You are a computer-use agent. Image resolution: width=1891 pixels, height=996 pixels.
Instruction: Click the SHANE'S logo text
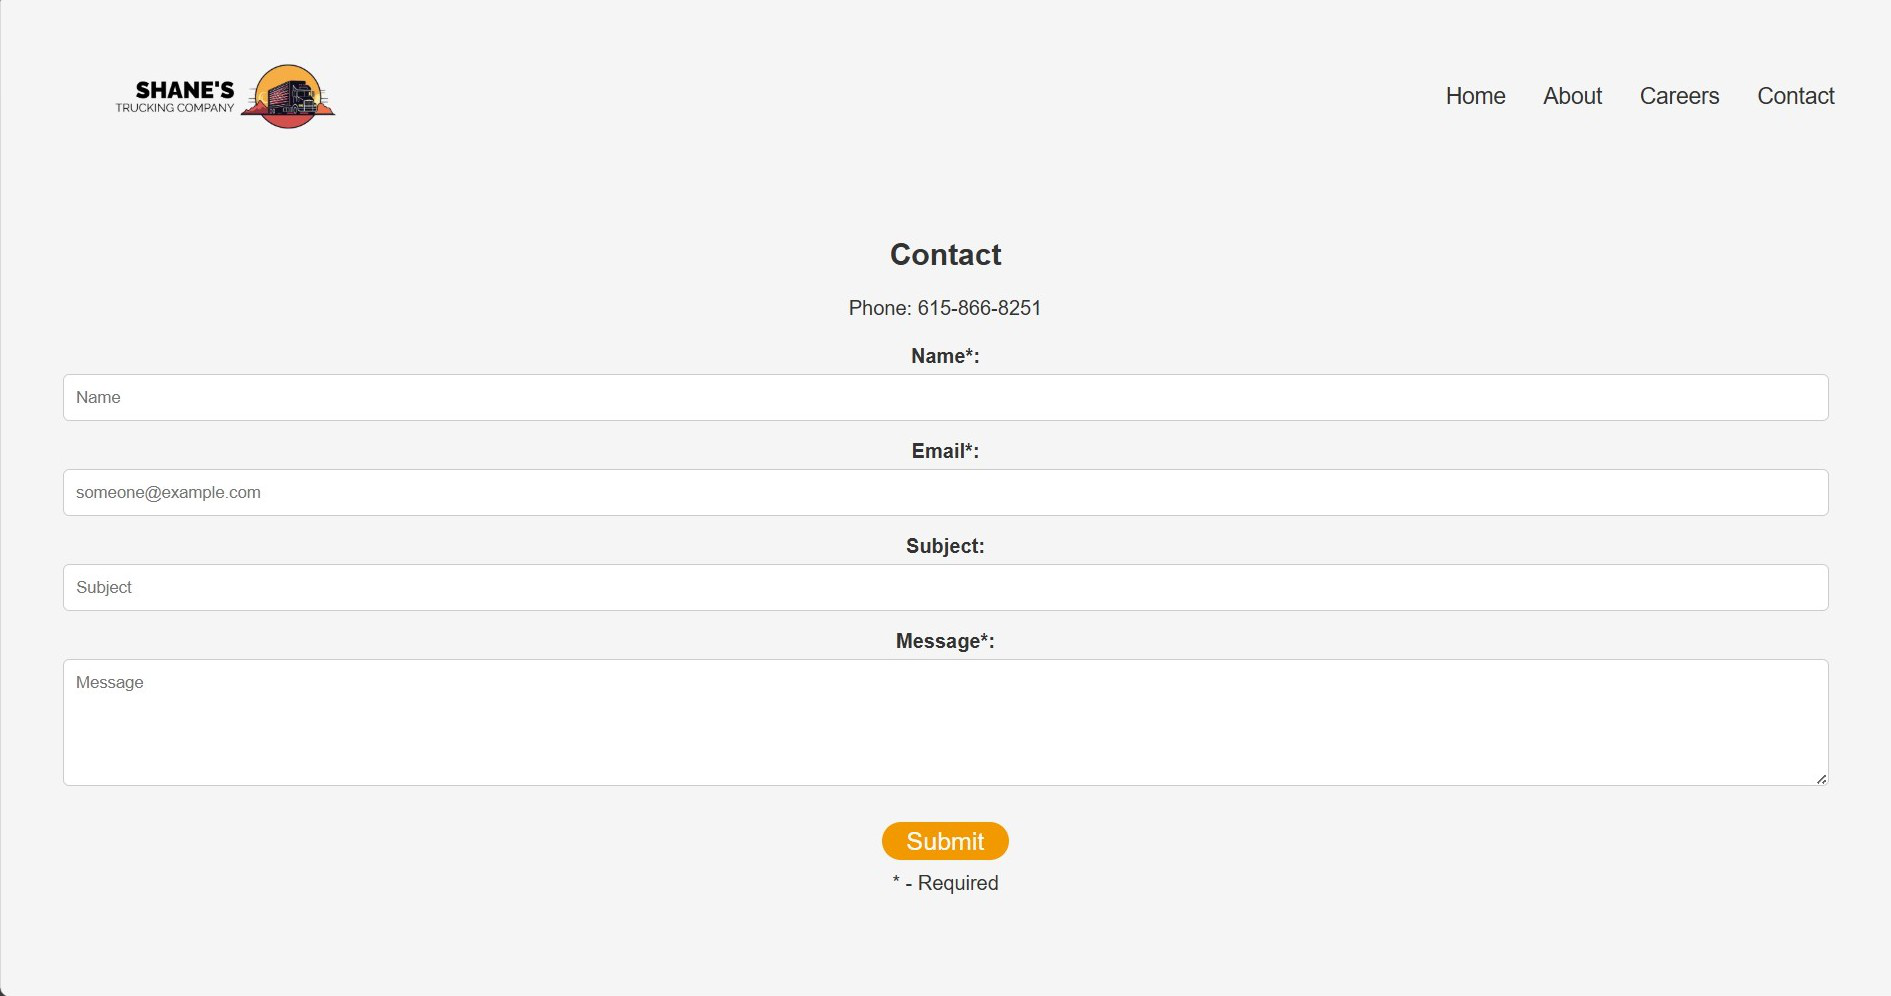click(184, 90)
